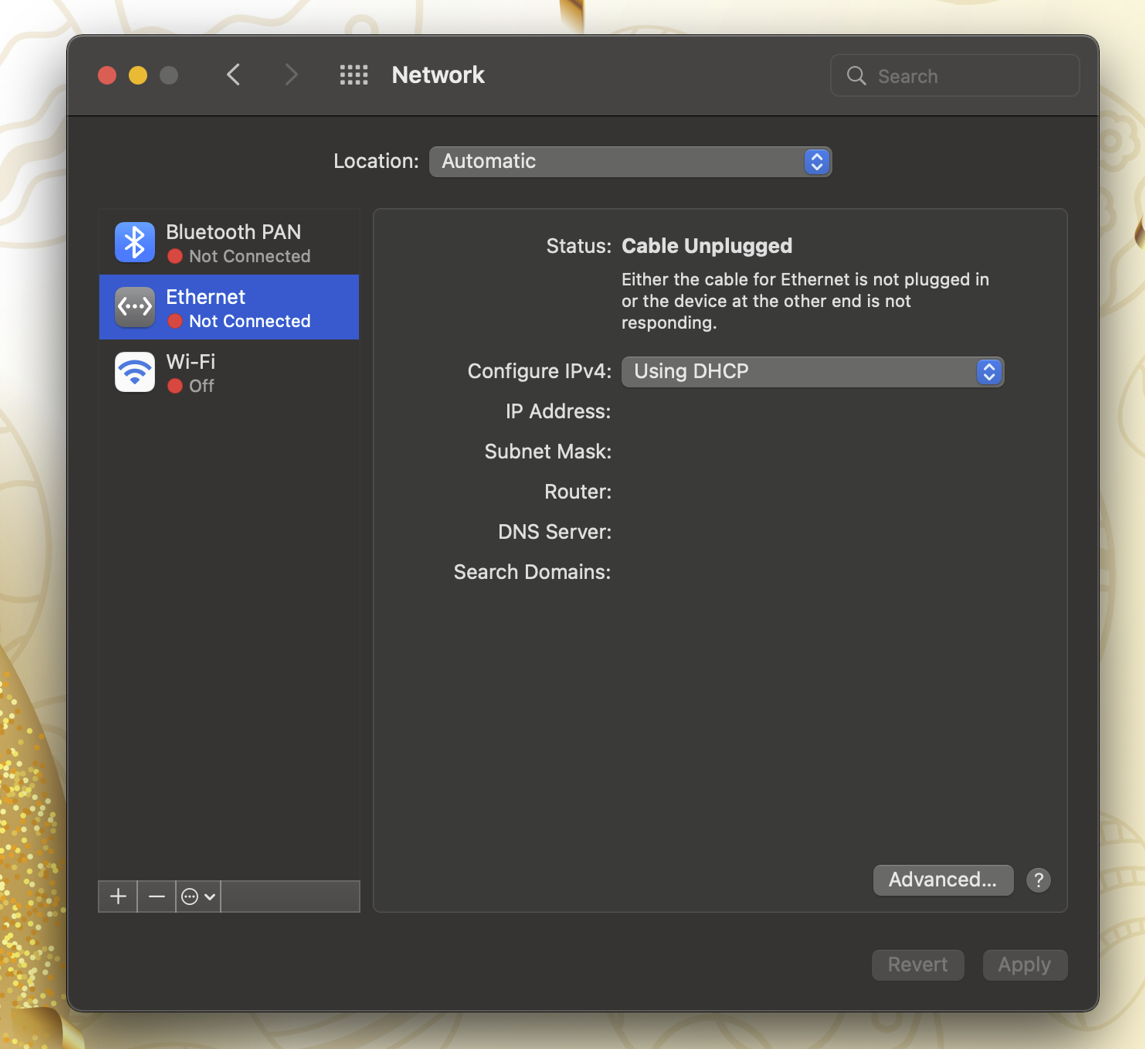This screenshot has width=1145, height=1049.
Task: Go back with the left chevron
Action: [x=233, y=75]
